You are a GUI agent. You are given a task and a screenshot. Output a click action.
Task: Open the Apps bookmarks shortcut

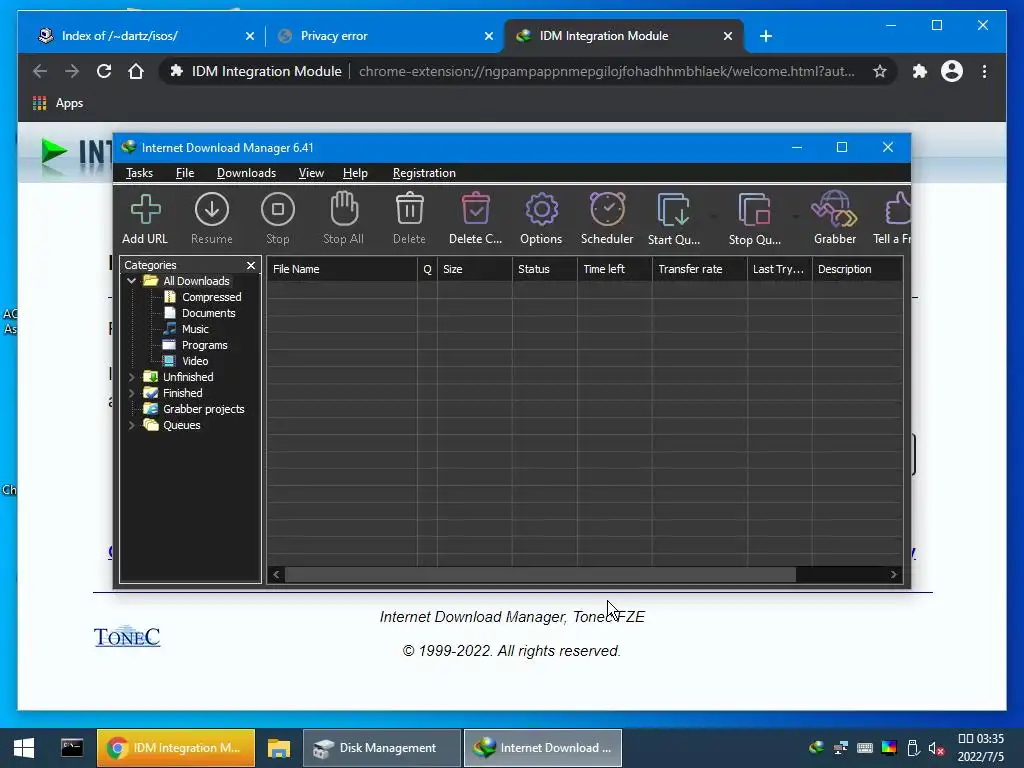point(58,103)
